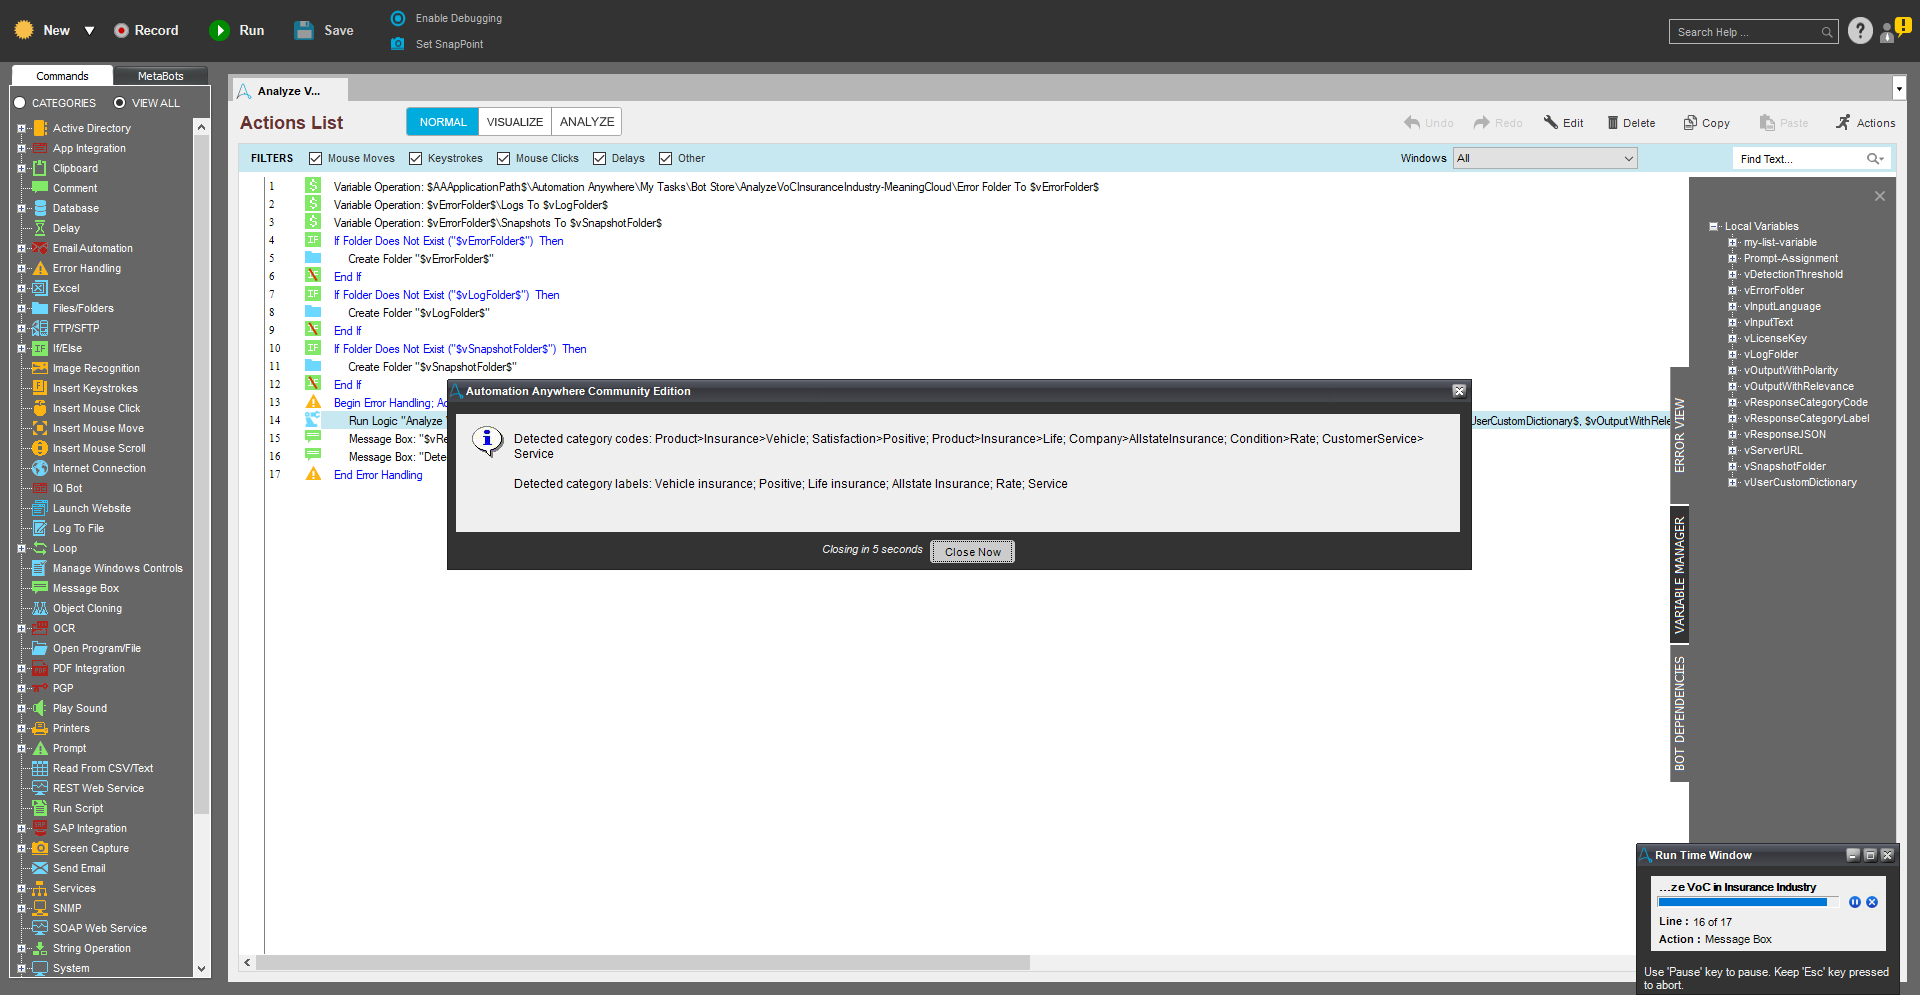1920x995 pixels.
Task: Expand the vErrorFolder local variable
Action: coord(1733,290)
